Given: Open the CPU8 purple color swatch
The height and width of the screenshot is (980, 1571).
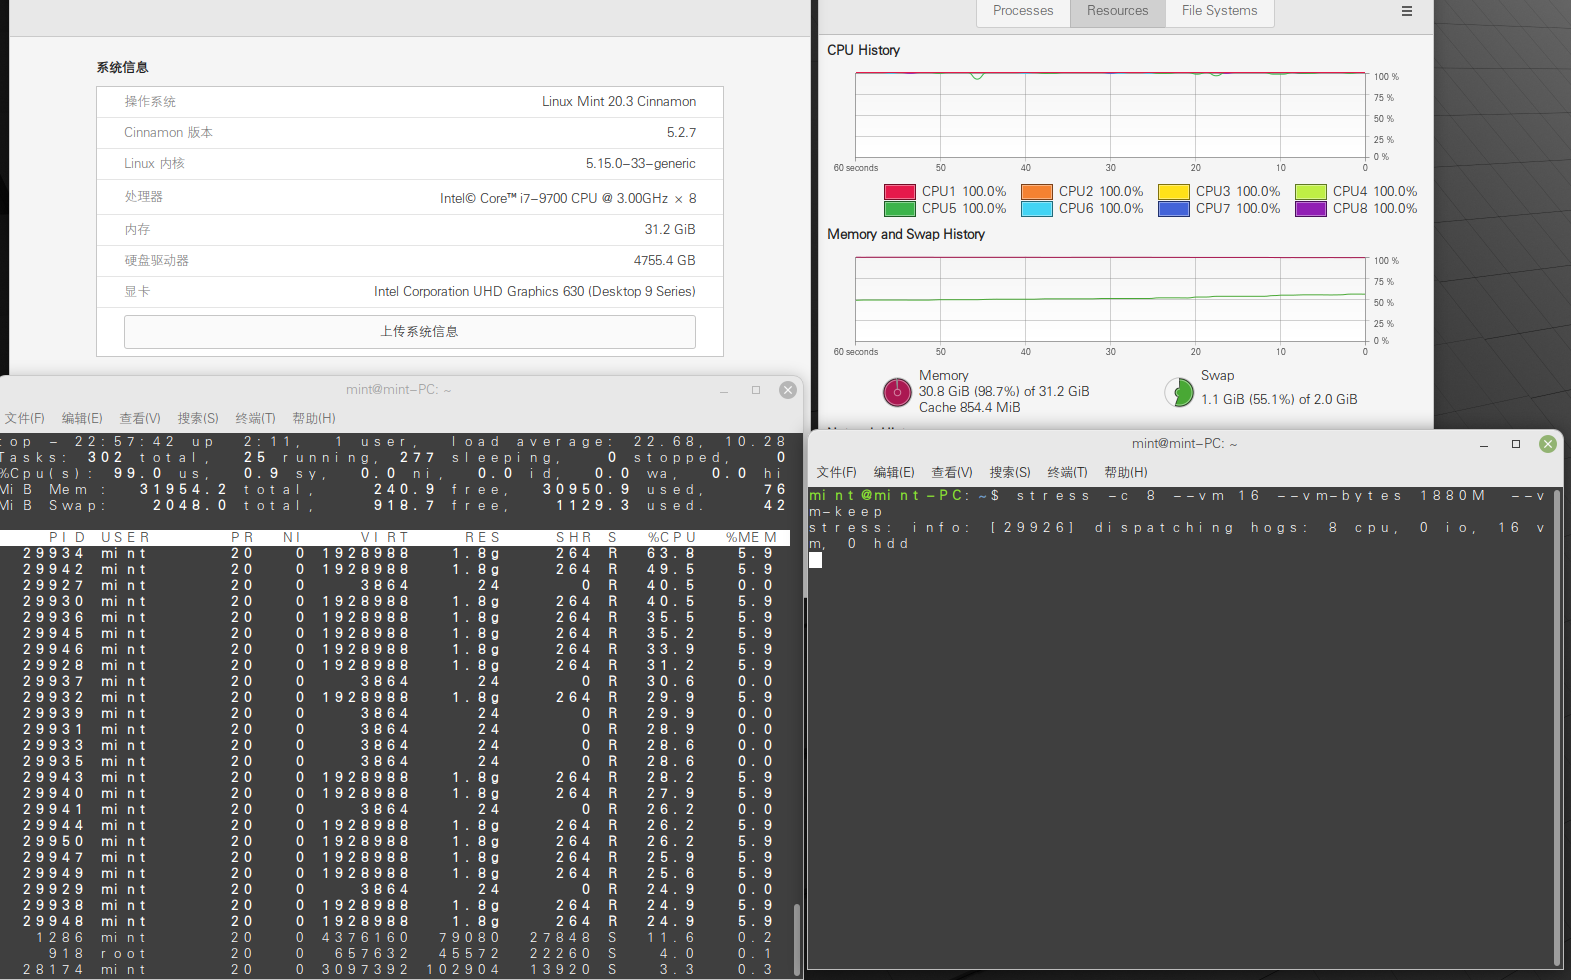Looking at the screenshot, I should coord(1310,209).
